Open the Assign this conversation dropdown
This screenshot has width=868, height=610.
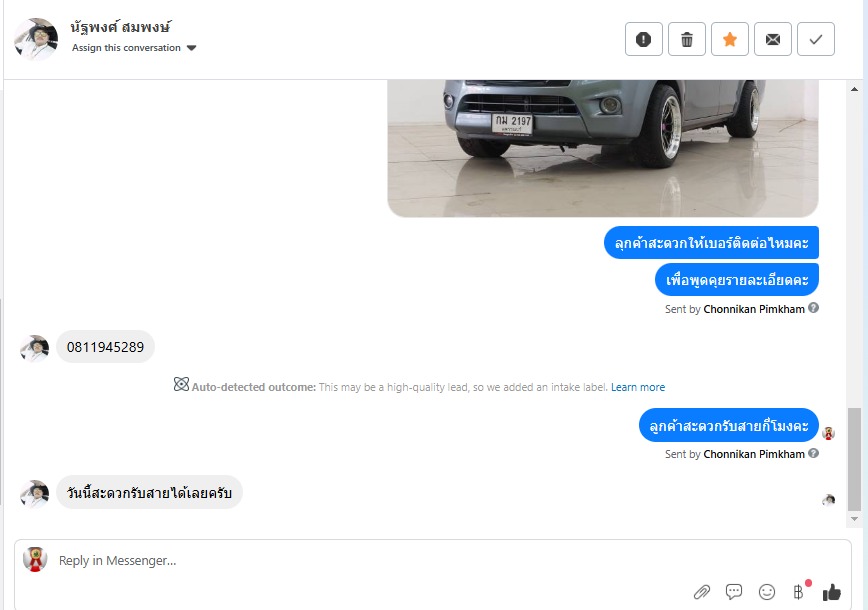[x=134, y=48]
